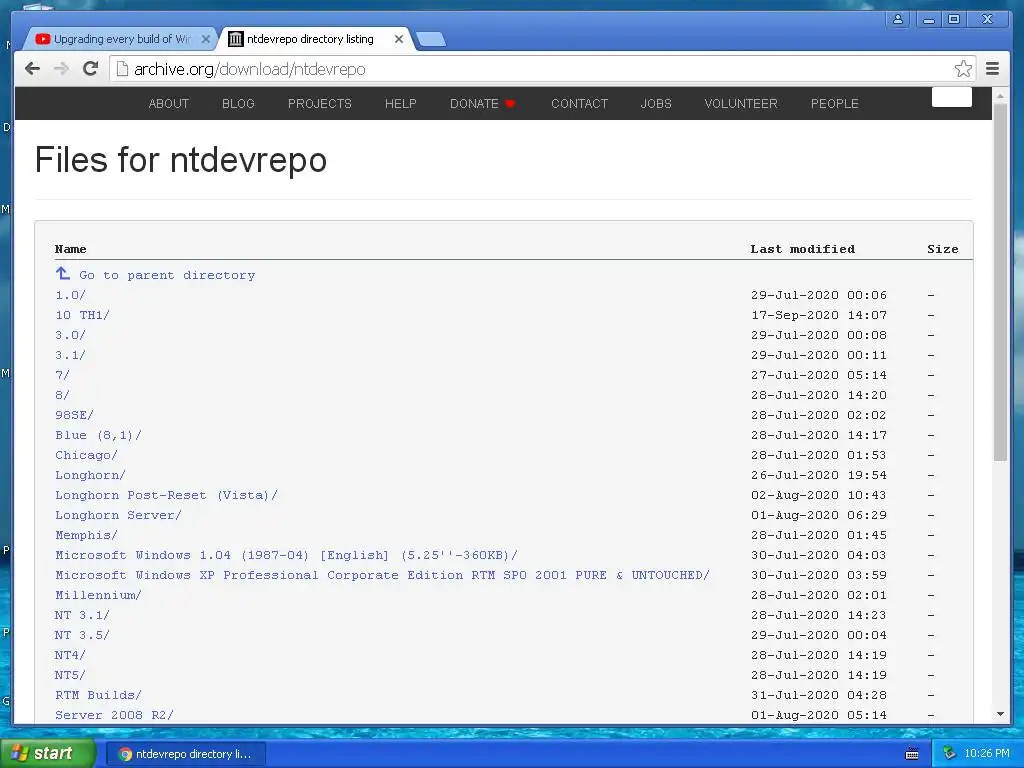Open the 3.0/ folder
This screenshot has height=768, width=1024.
pos(71,335)
